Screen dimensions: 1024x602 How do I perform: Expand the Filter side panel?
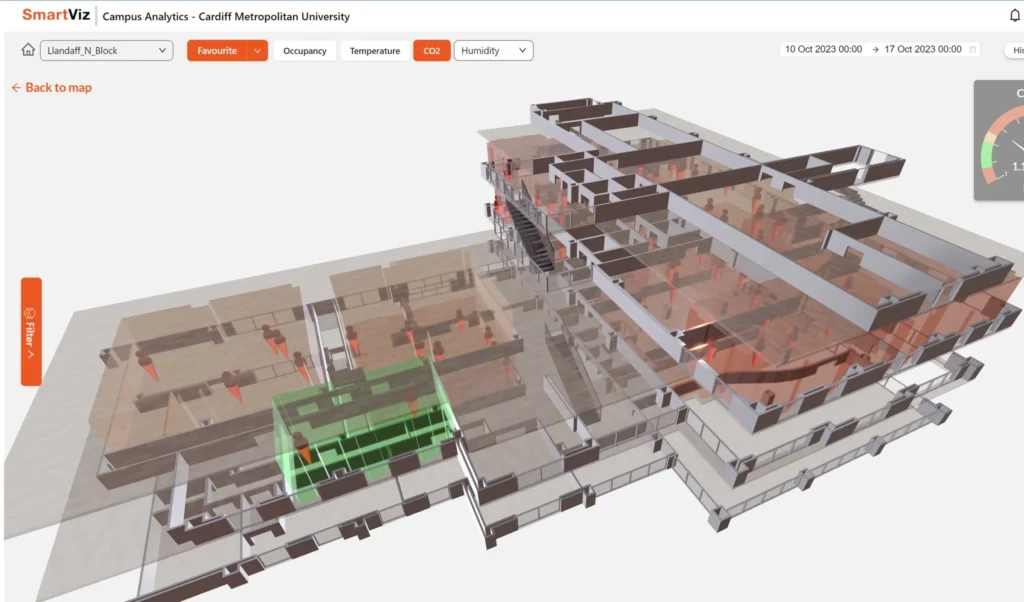31,331
